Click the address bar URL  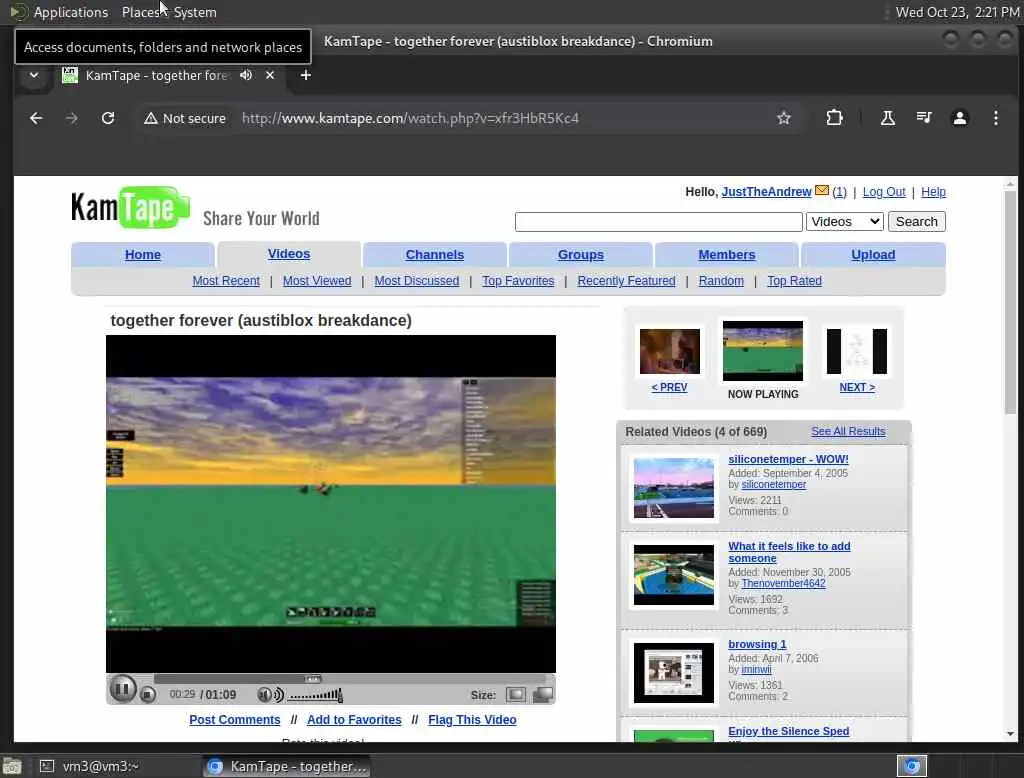[x=410, y=118]
